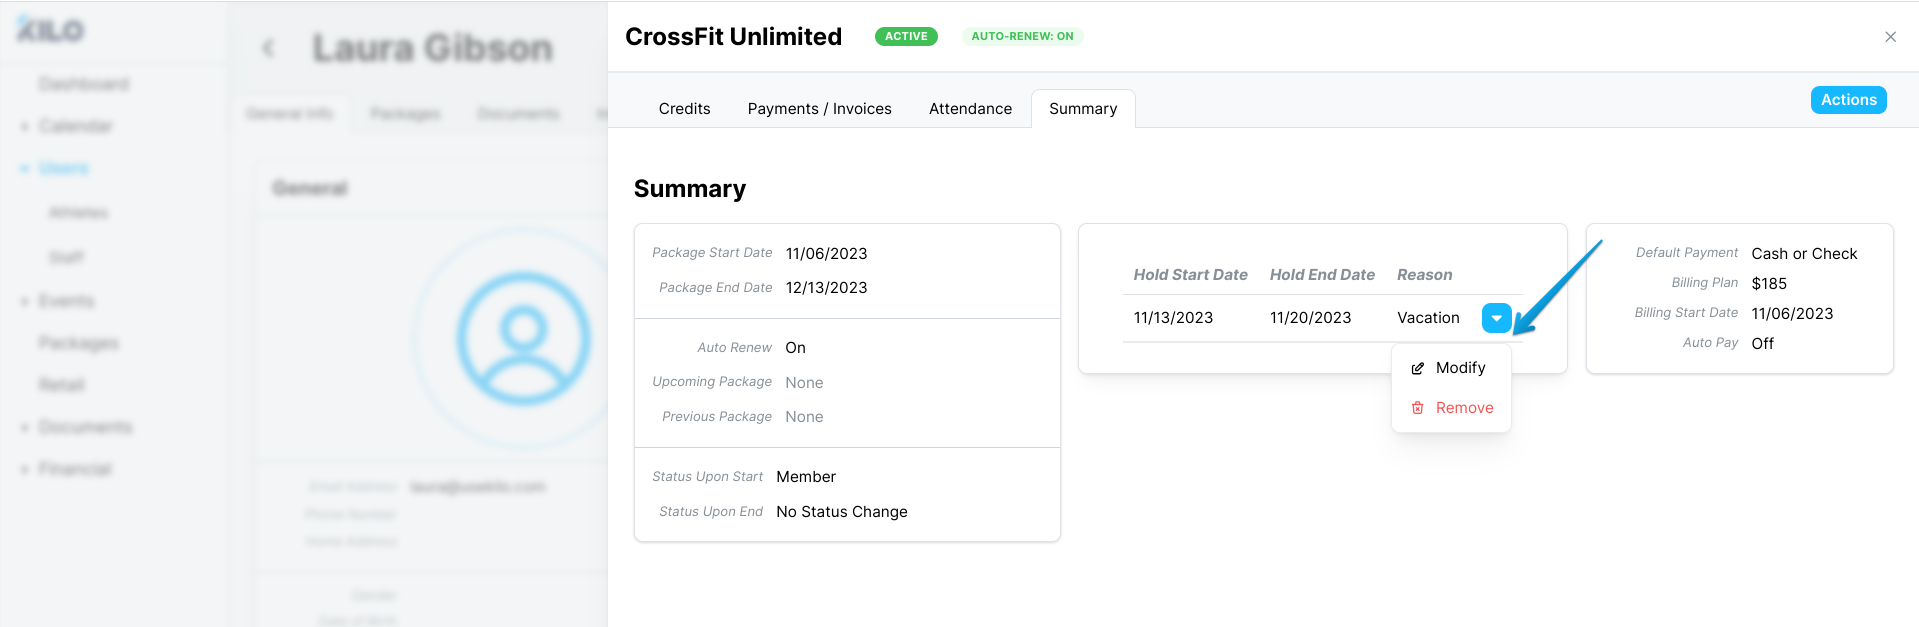This screenshot has width=1919, height=627.
Task: Click the CrossFit Unlimited package title
Action: (x=733, y=37)
